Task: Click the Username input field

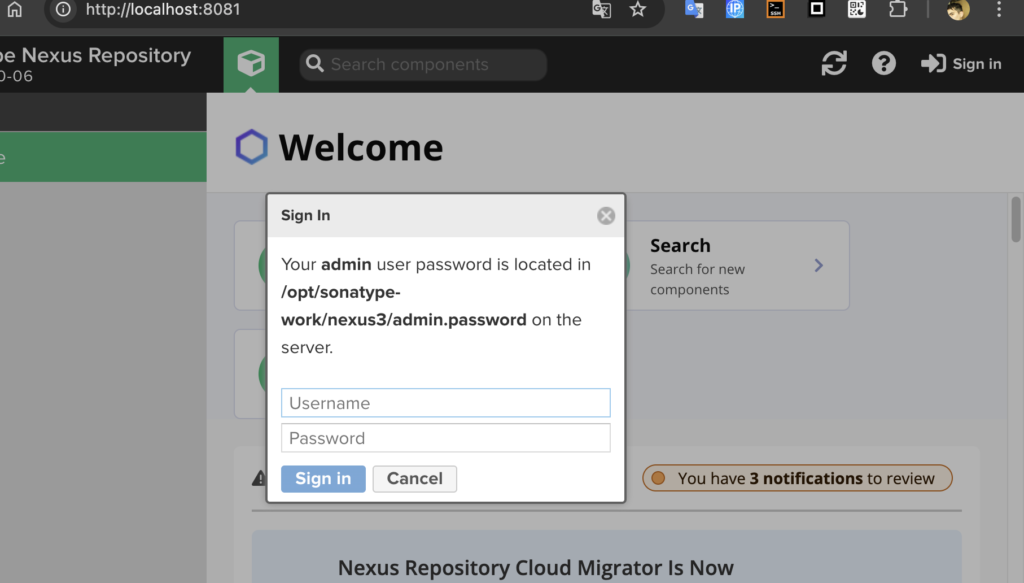Action: pyautogui.click(x=445, y=403)
